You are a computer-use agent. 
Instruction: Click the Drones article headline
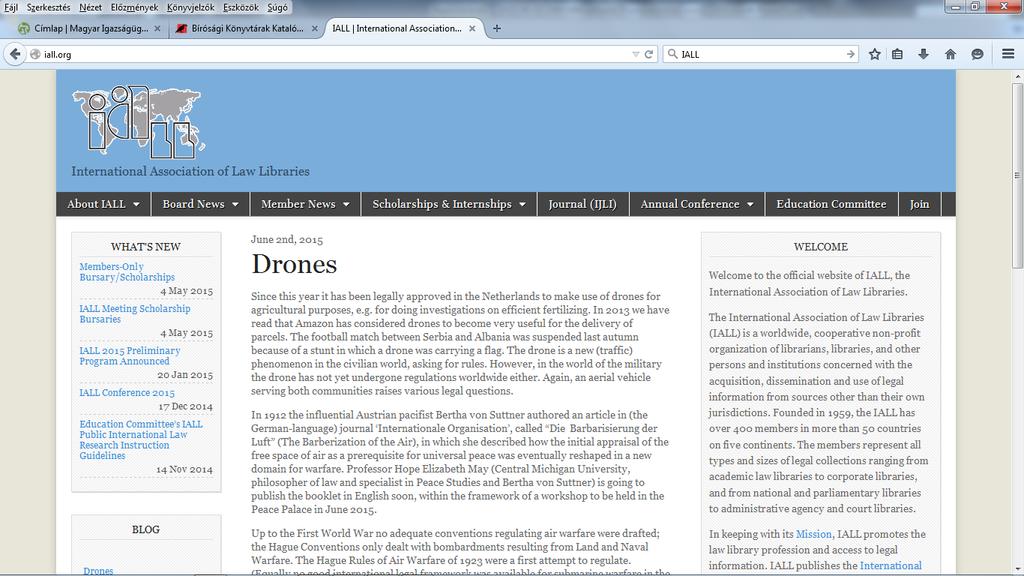click(x=294, y=264)
